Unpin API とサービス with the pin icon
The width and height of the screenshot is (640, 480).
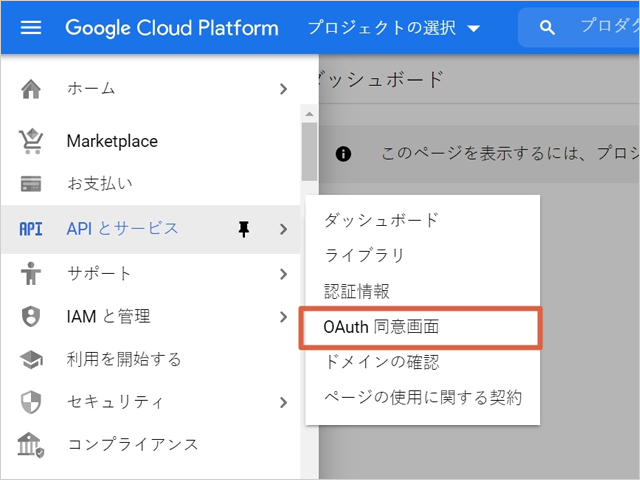(x=244, y=229)
